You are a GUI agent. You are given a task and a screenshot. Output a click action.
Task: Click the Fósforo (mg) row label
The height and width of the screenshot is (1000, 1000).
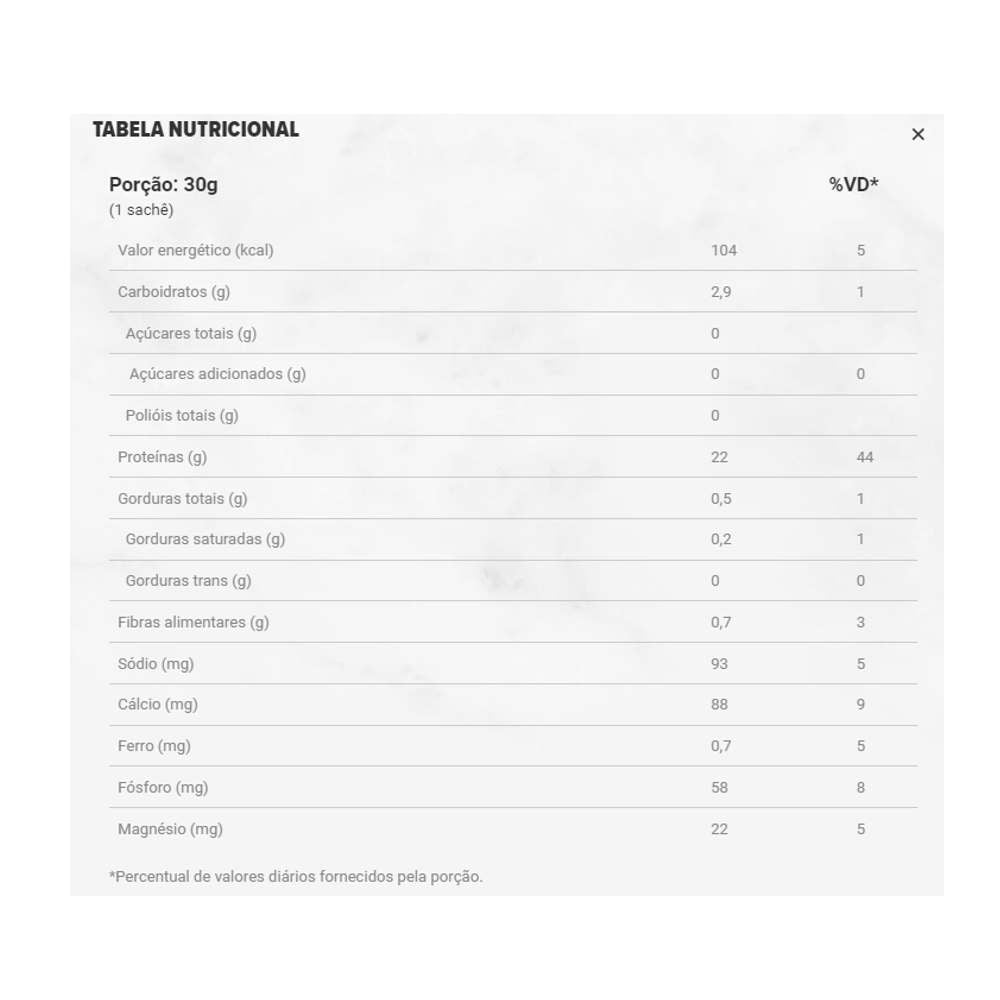pyautogui.click(x=163, y=787)
